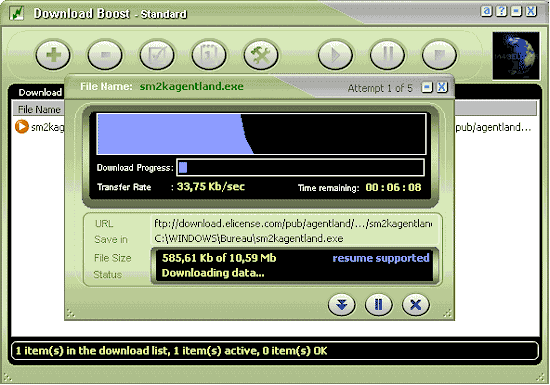
Task: Start download with the toolbar play button
Action: [x=335, y=55]
